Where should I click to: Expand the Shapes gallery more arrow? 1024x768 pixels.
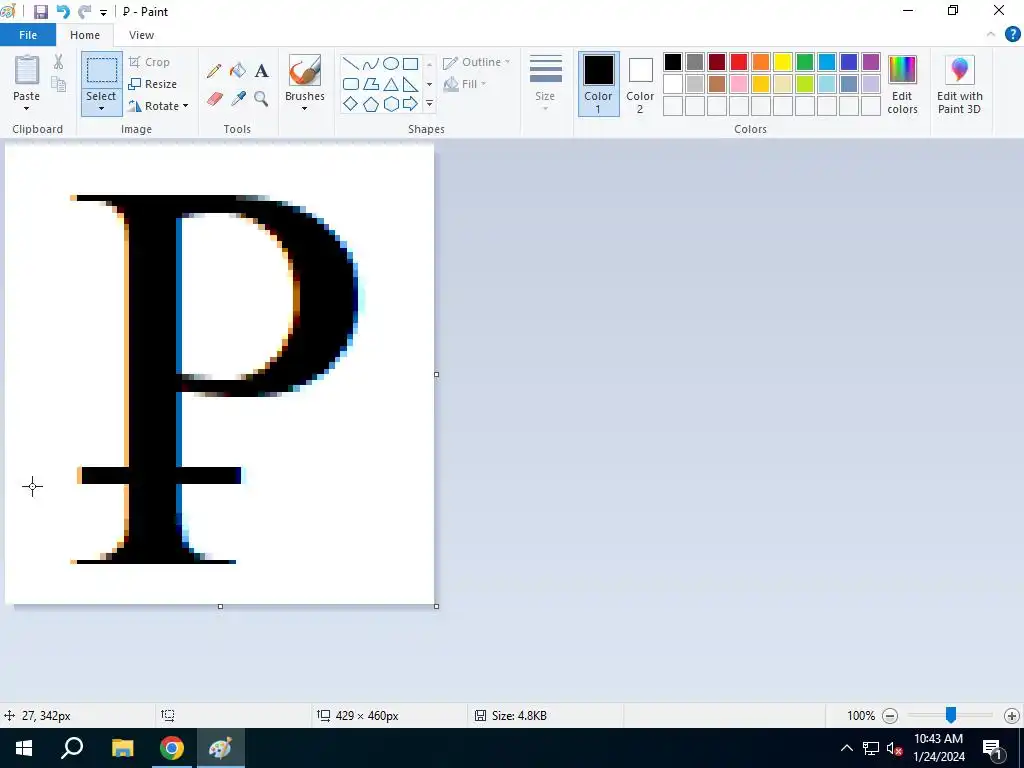point(429,104)
